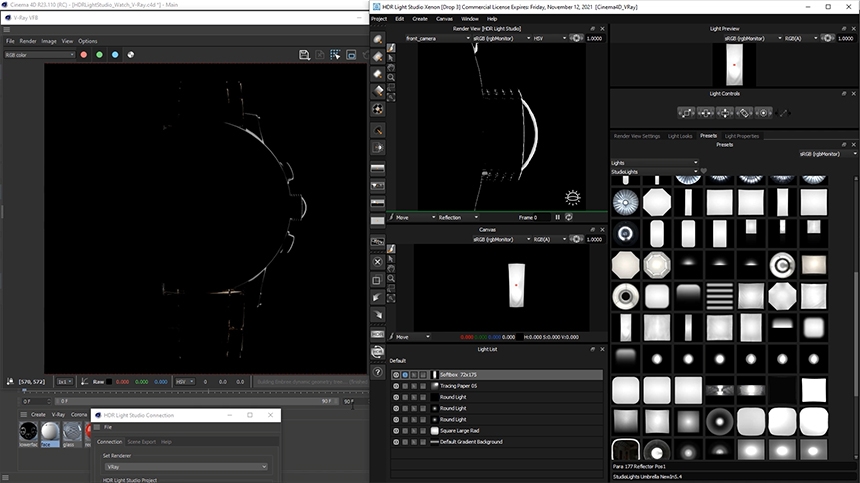Select zoom magnifier tool in Render View

pyautogui.click(x=391, y=77)
